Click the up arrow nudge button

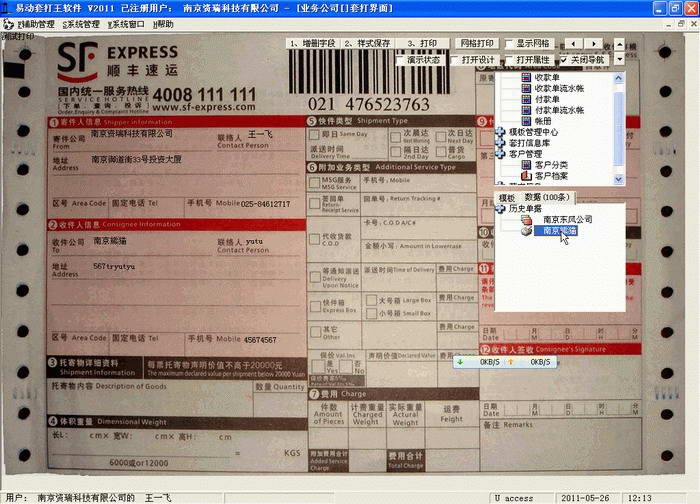coord(619,45)
